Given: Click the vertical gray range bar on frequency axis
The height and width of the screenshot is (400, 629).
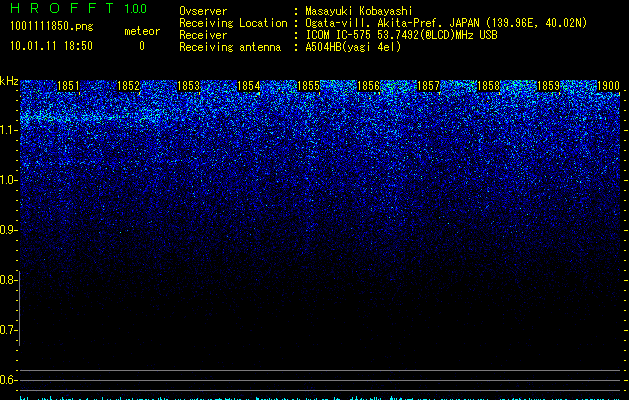Looking at the screenshot, I should (x=20, y=308).
